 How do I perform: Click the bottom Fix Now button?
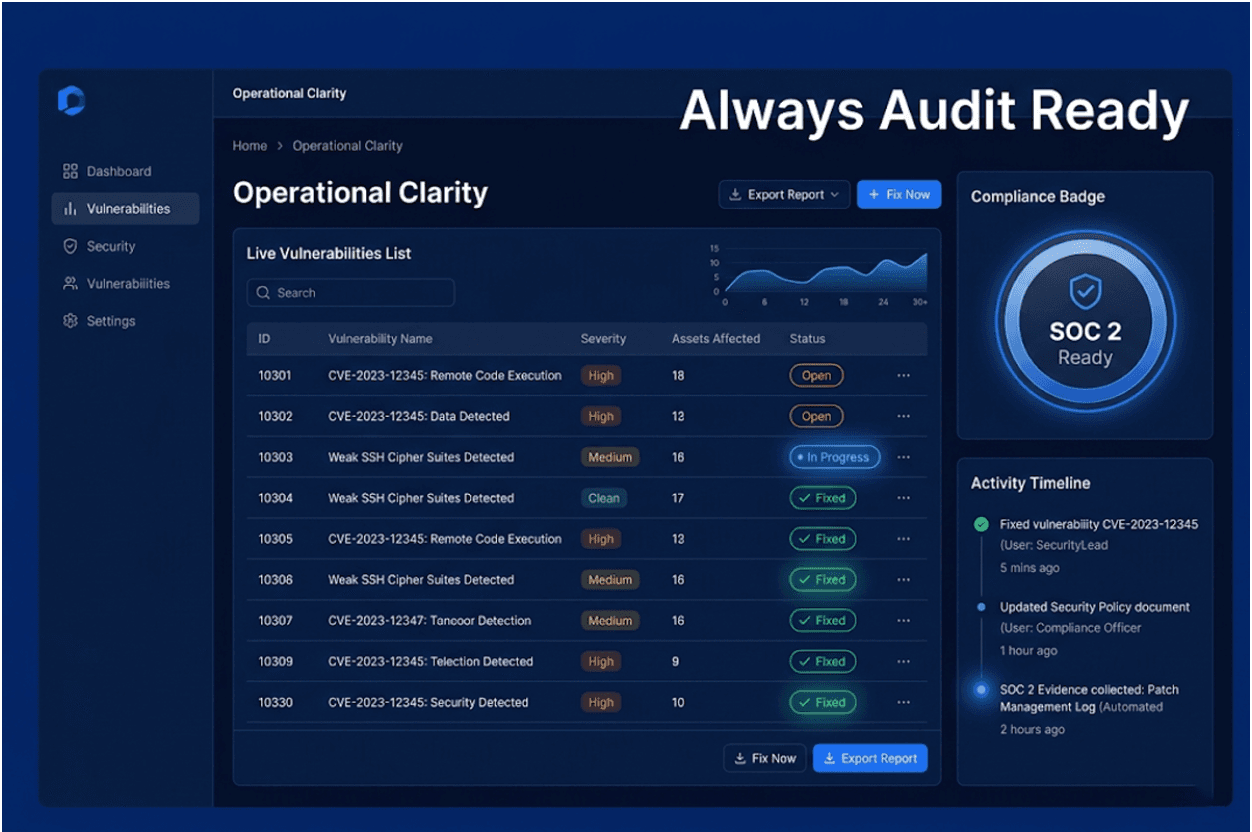coord(765,759)
